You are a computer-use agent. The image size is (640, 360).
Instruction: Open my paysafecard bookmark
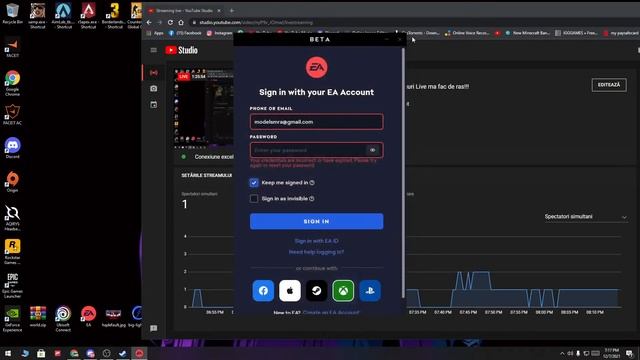620,33
